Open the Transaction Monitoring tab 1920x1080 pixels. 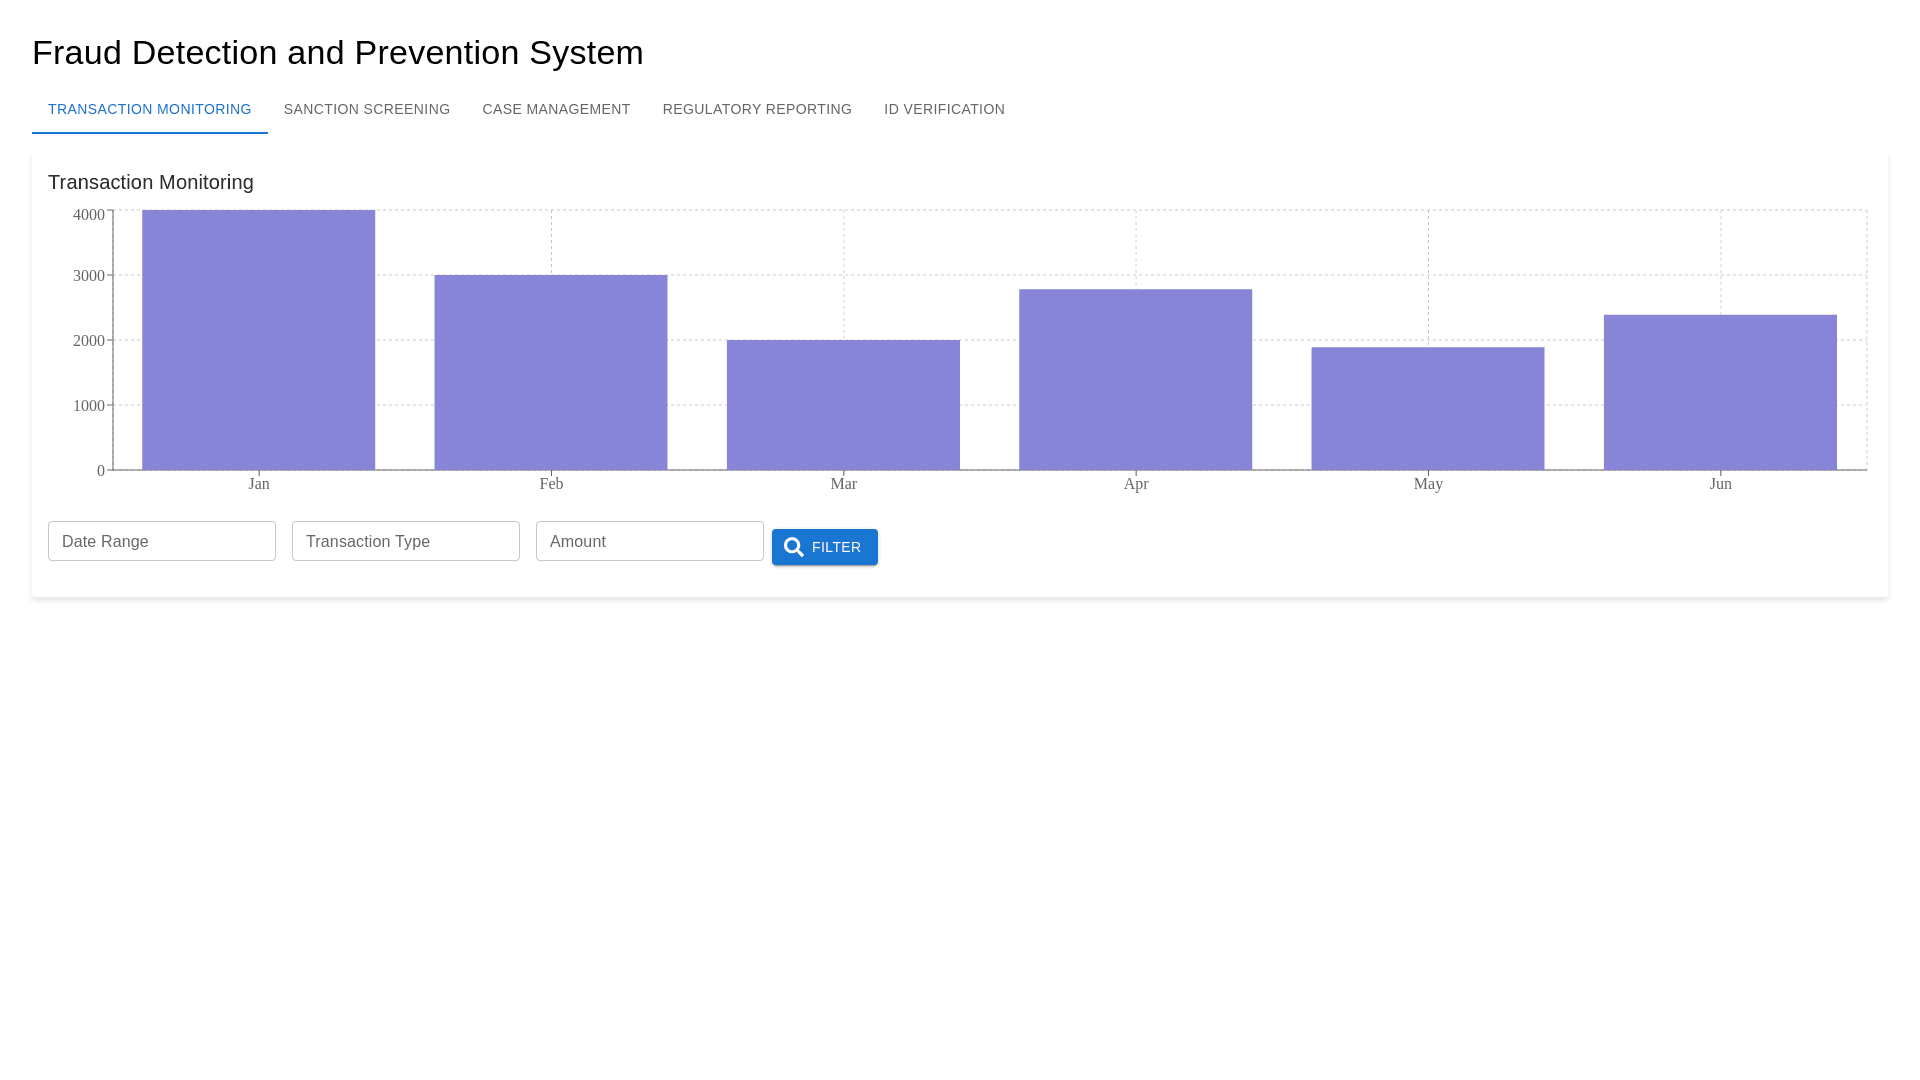pyautogui.click(x=150, y=109)
